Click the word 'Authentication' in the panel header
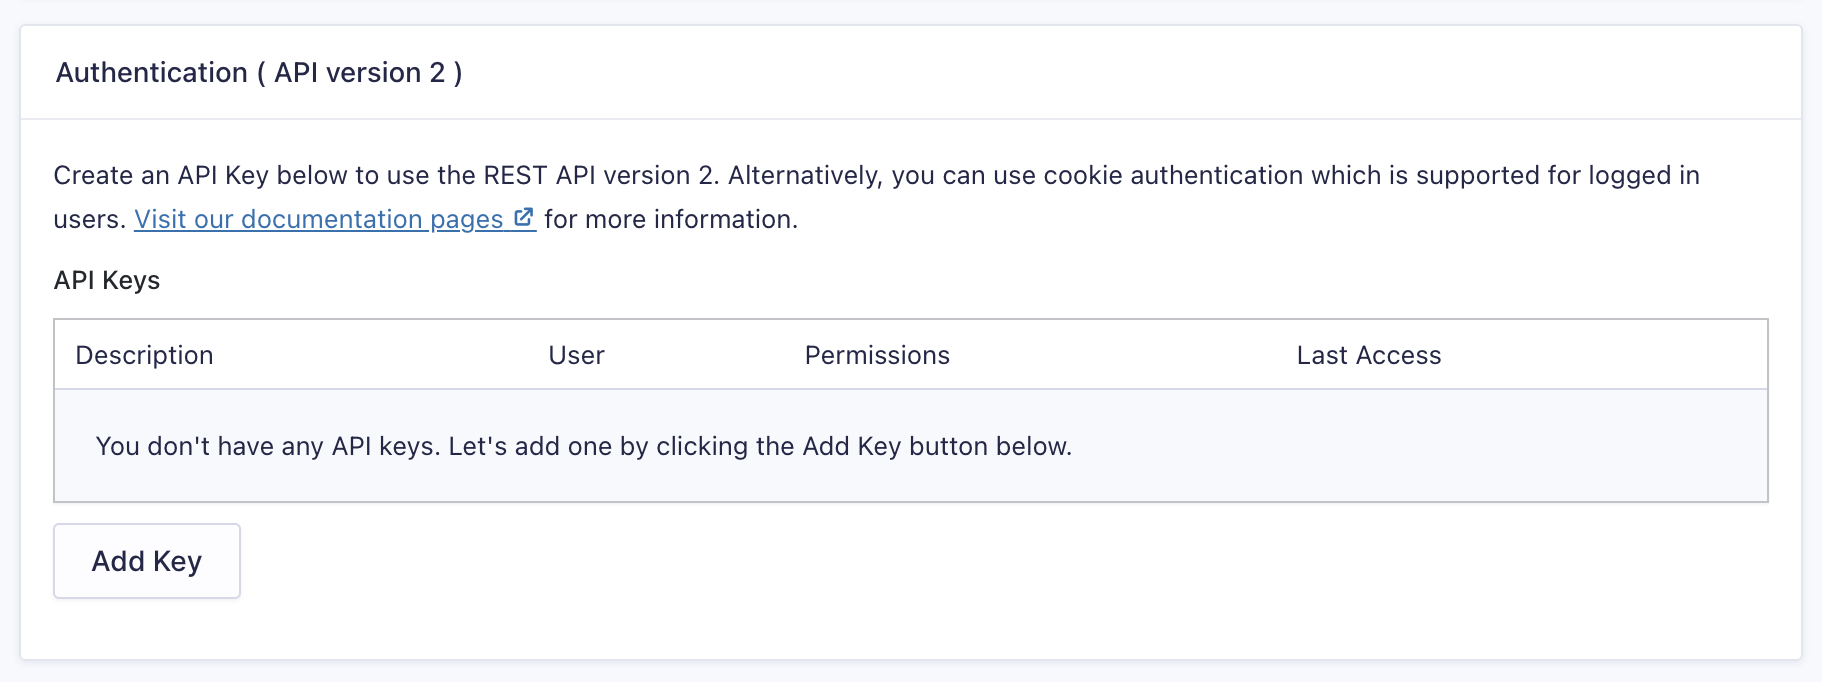 (152, 73)
